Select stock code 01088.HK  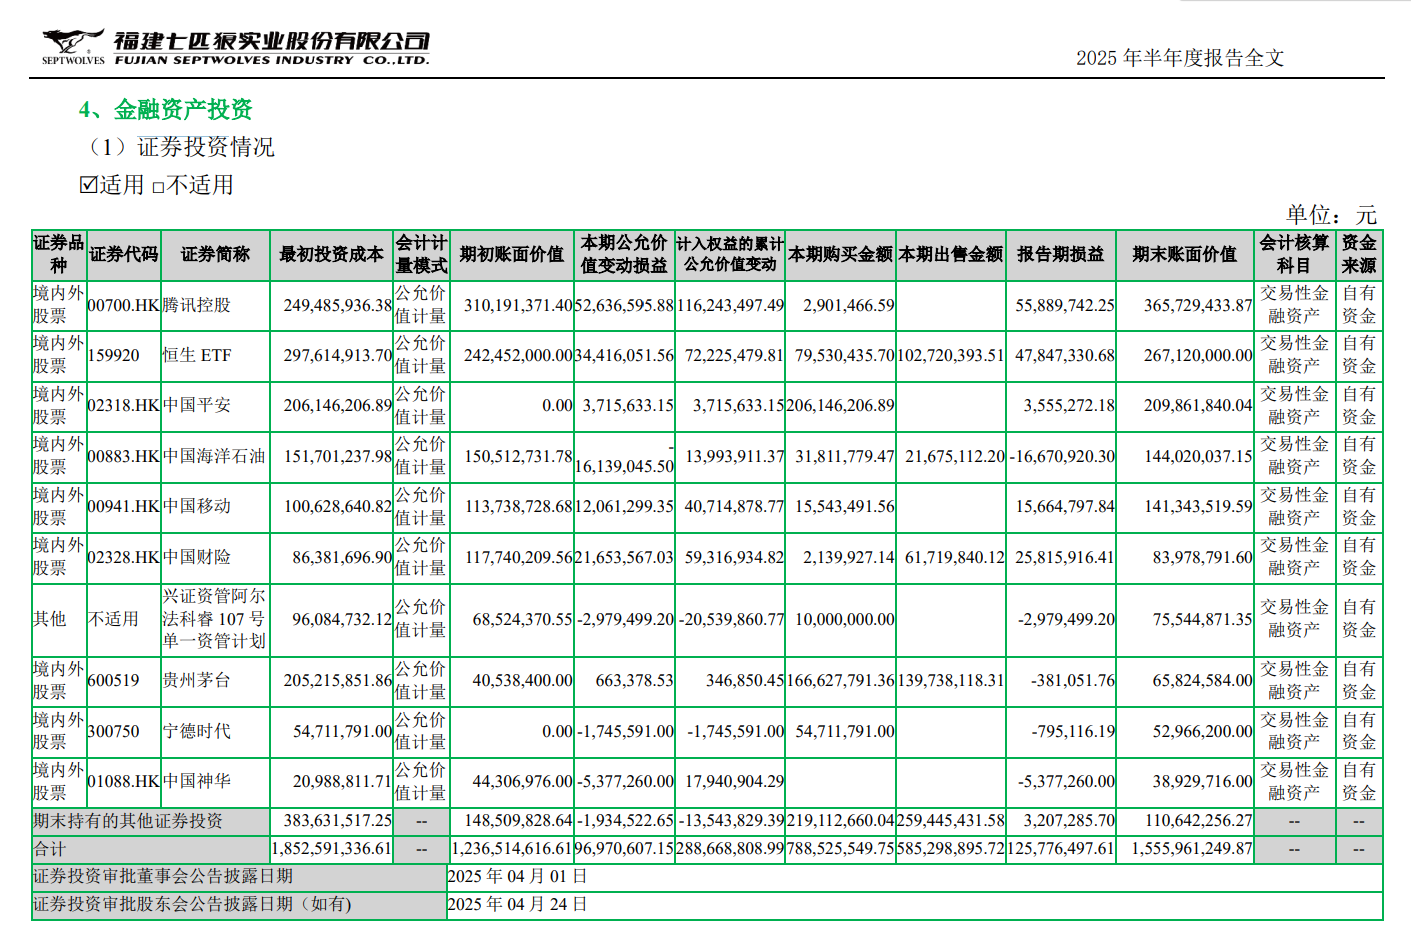(123, 781)
